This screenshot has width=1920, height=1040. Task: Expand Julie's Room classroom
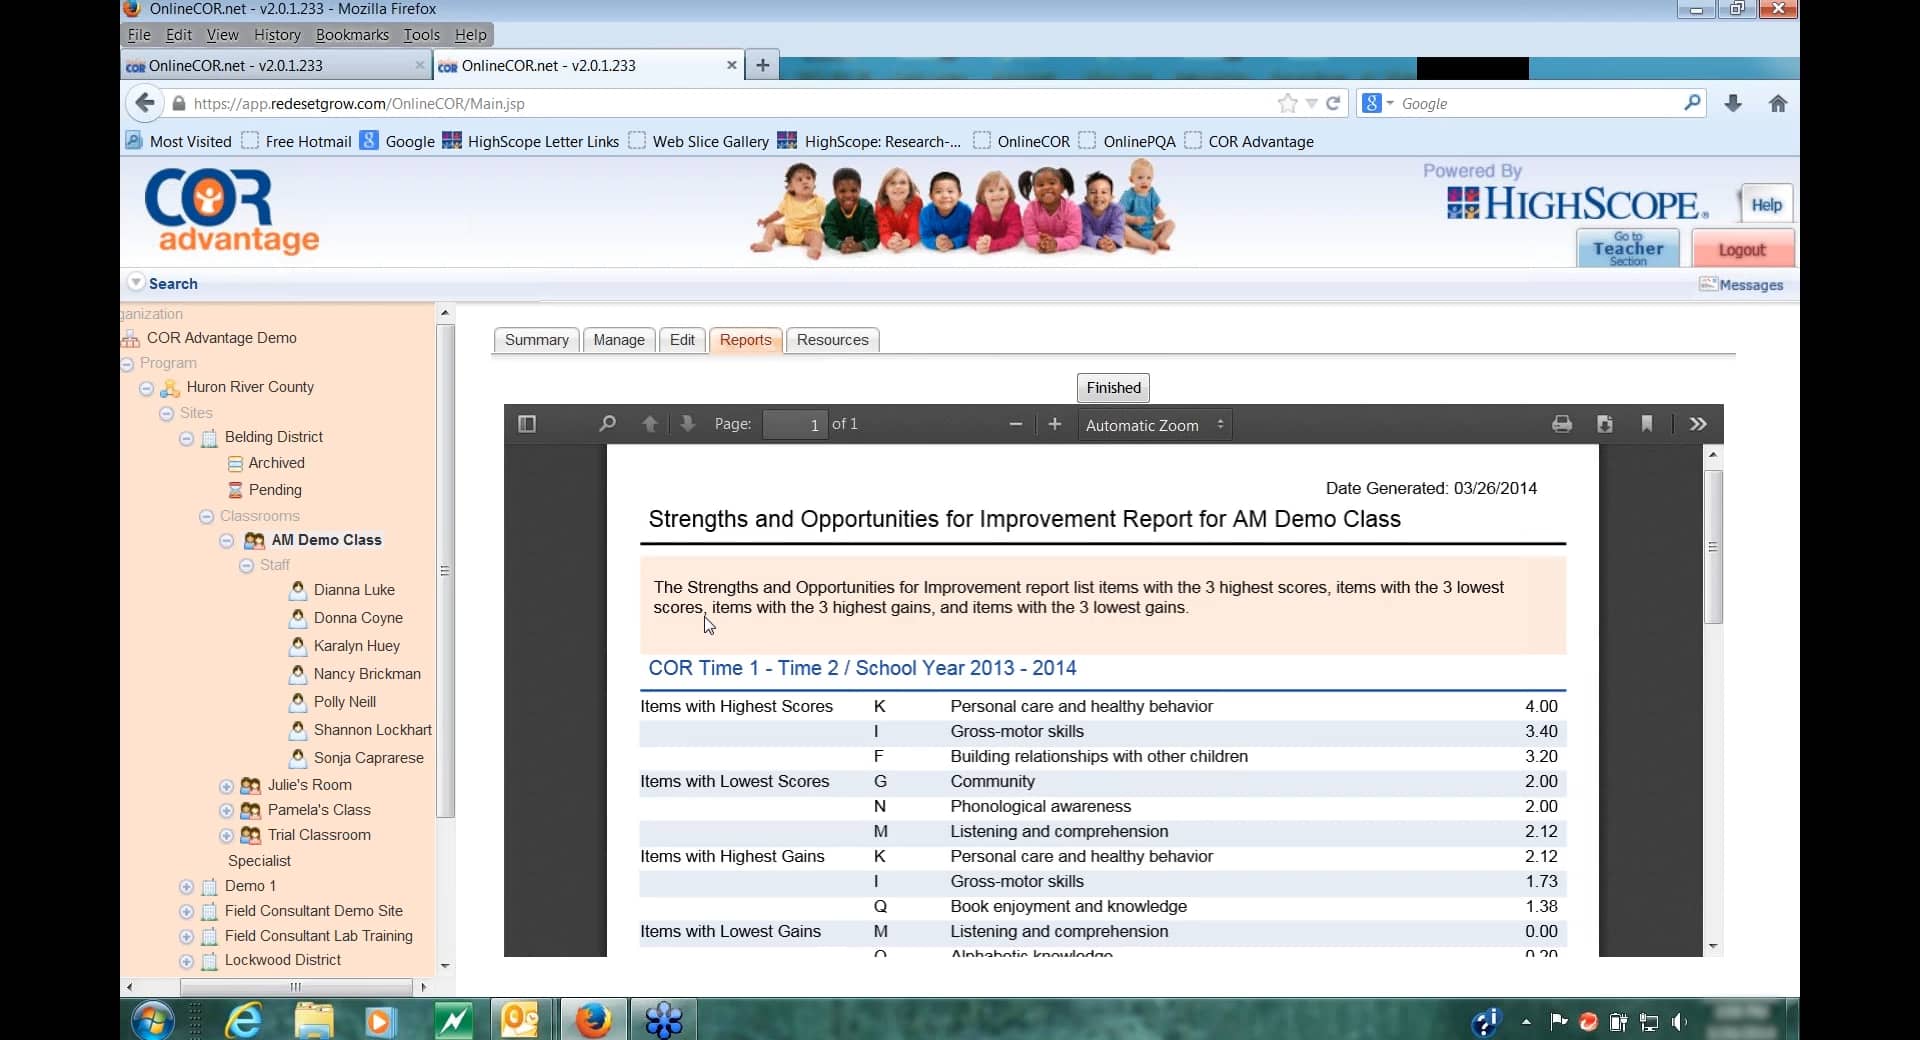[226, 786]
